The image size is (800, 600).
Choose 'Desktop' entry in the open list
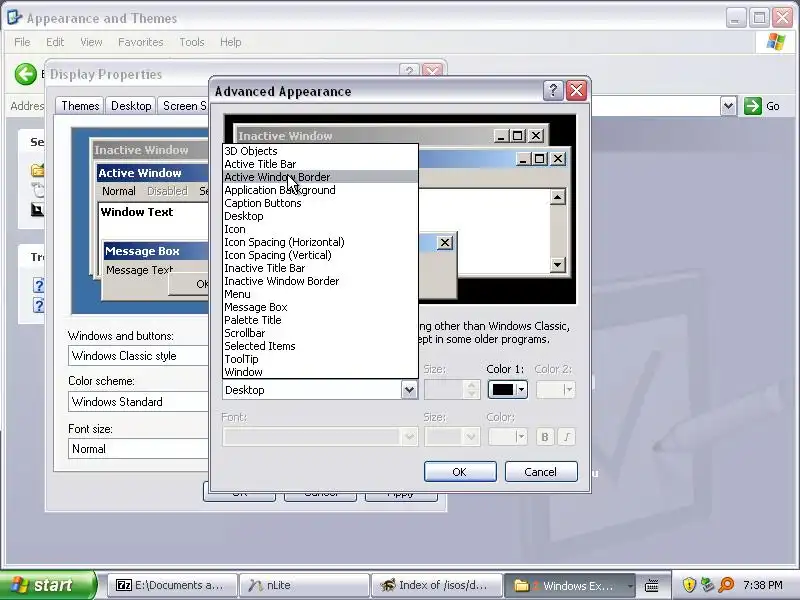click(x=320, y=216)
